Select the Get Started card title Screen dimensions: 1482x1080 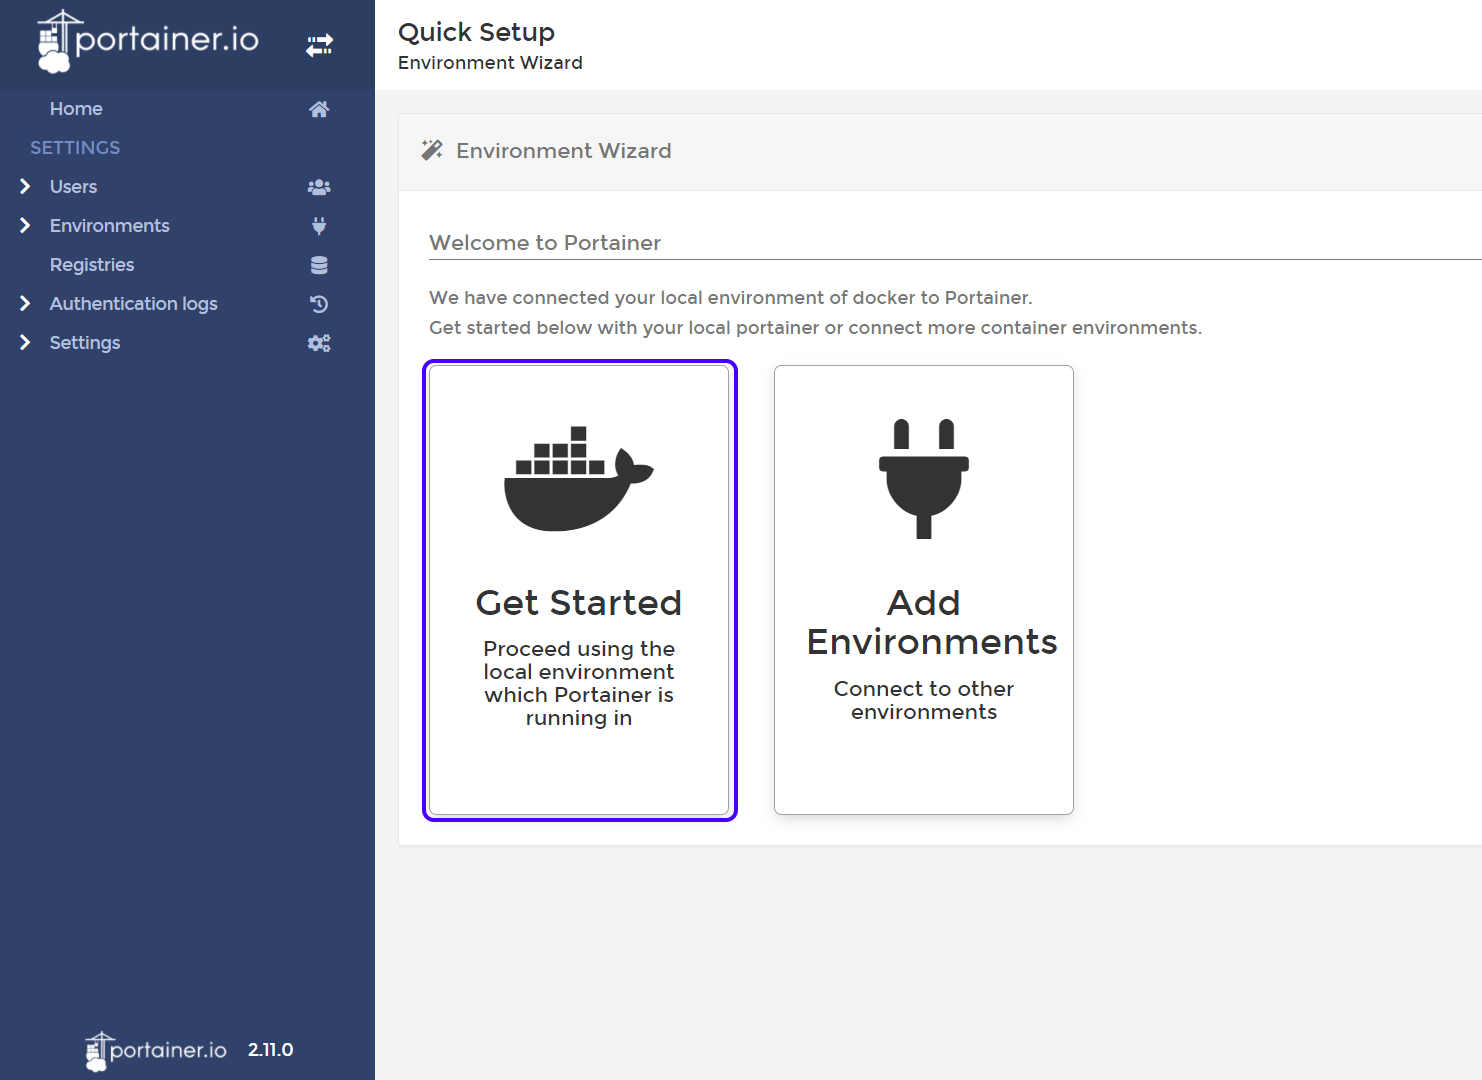(578, 603)
